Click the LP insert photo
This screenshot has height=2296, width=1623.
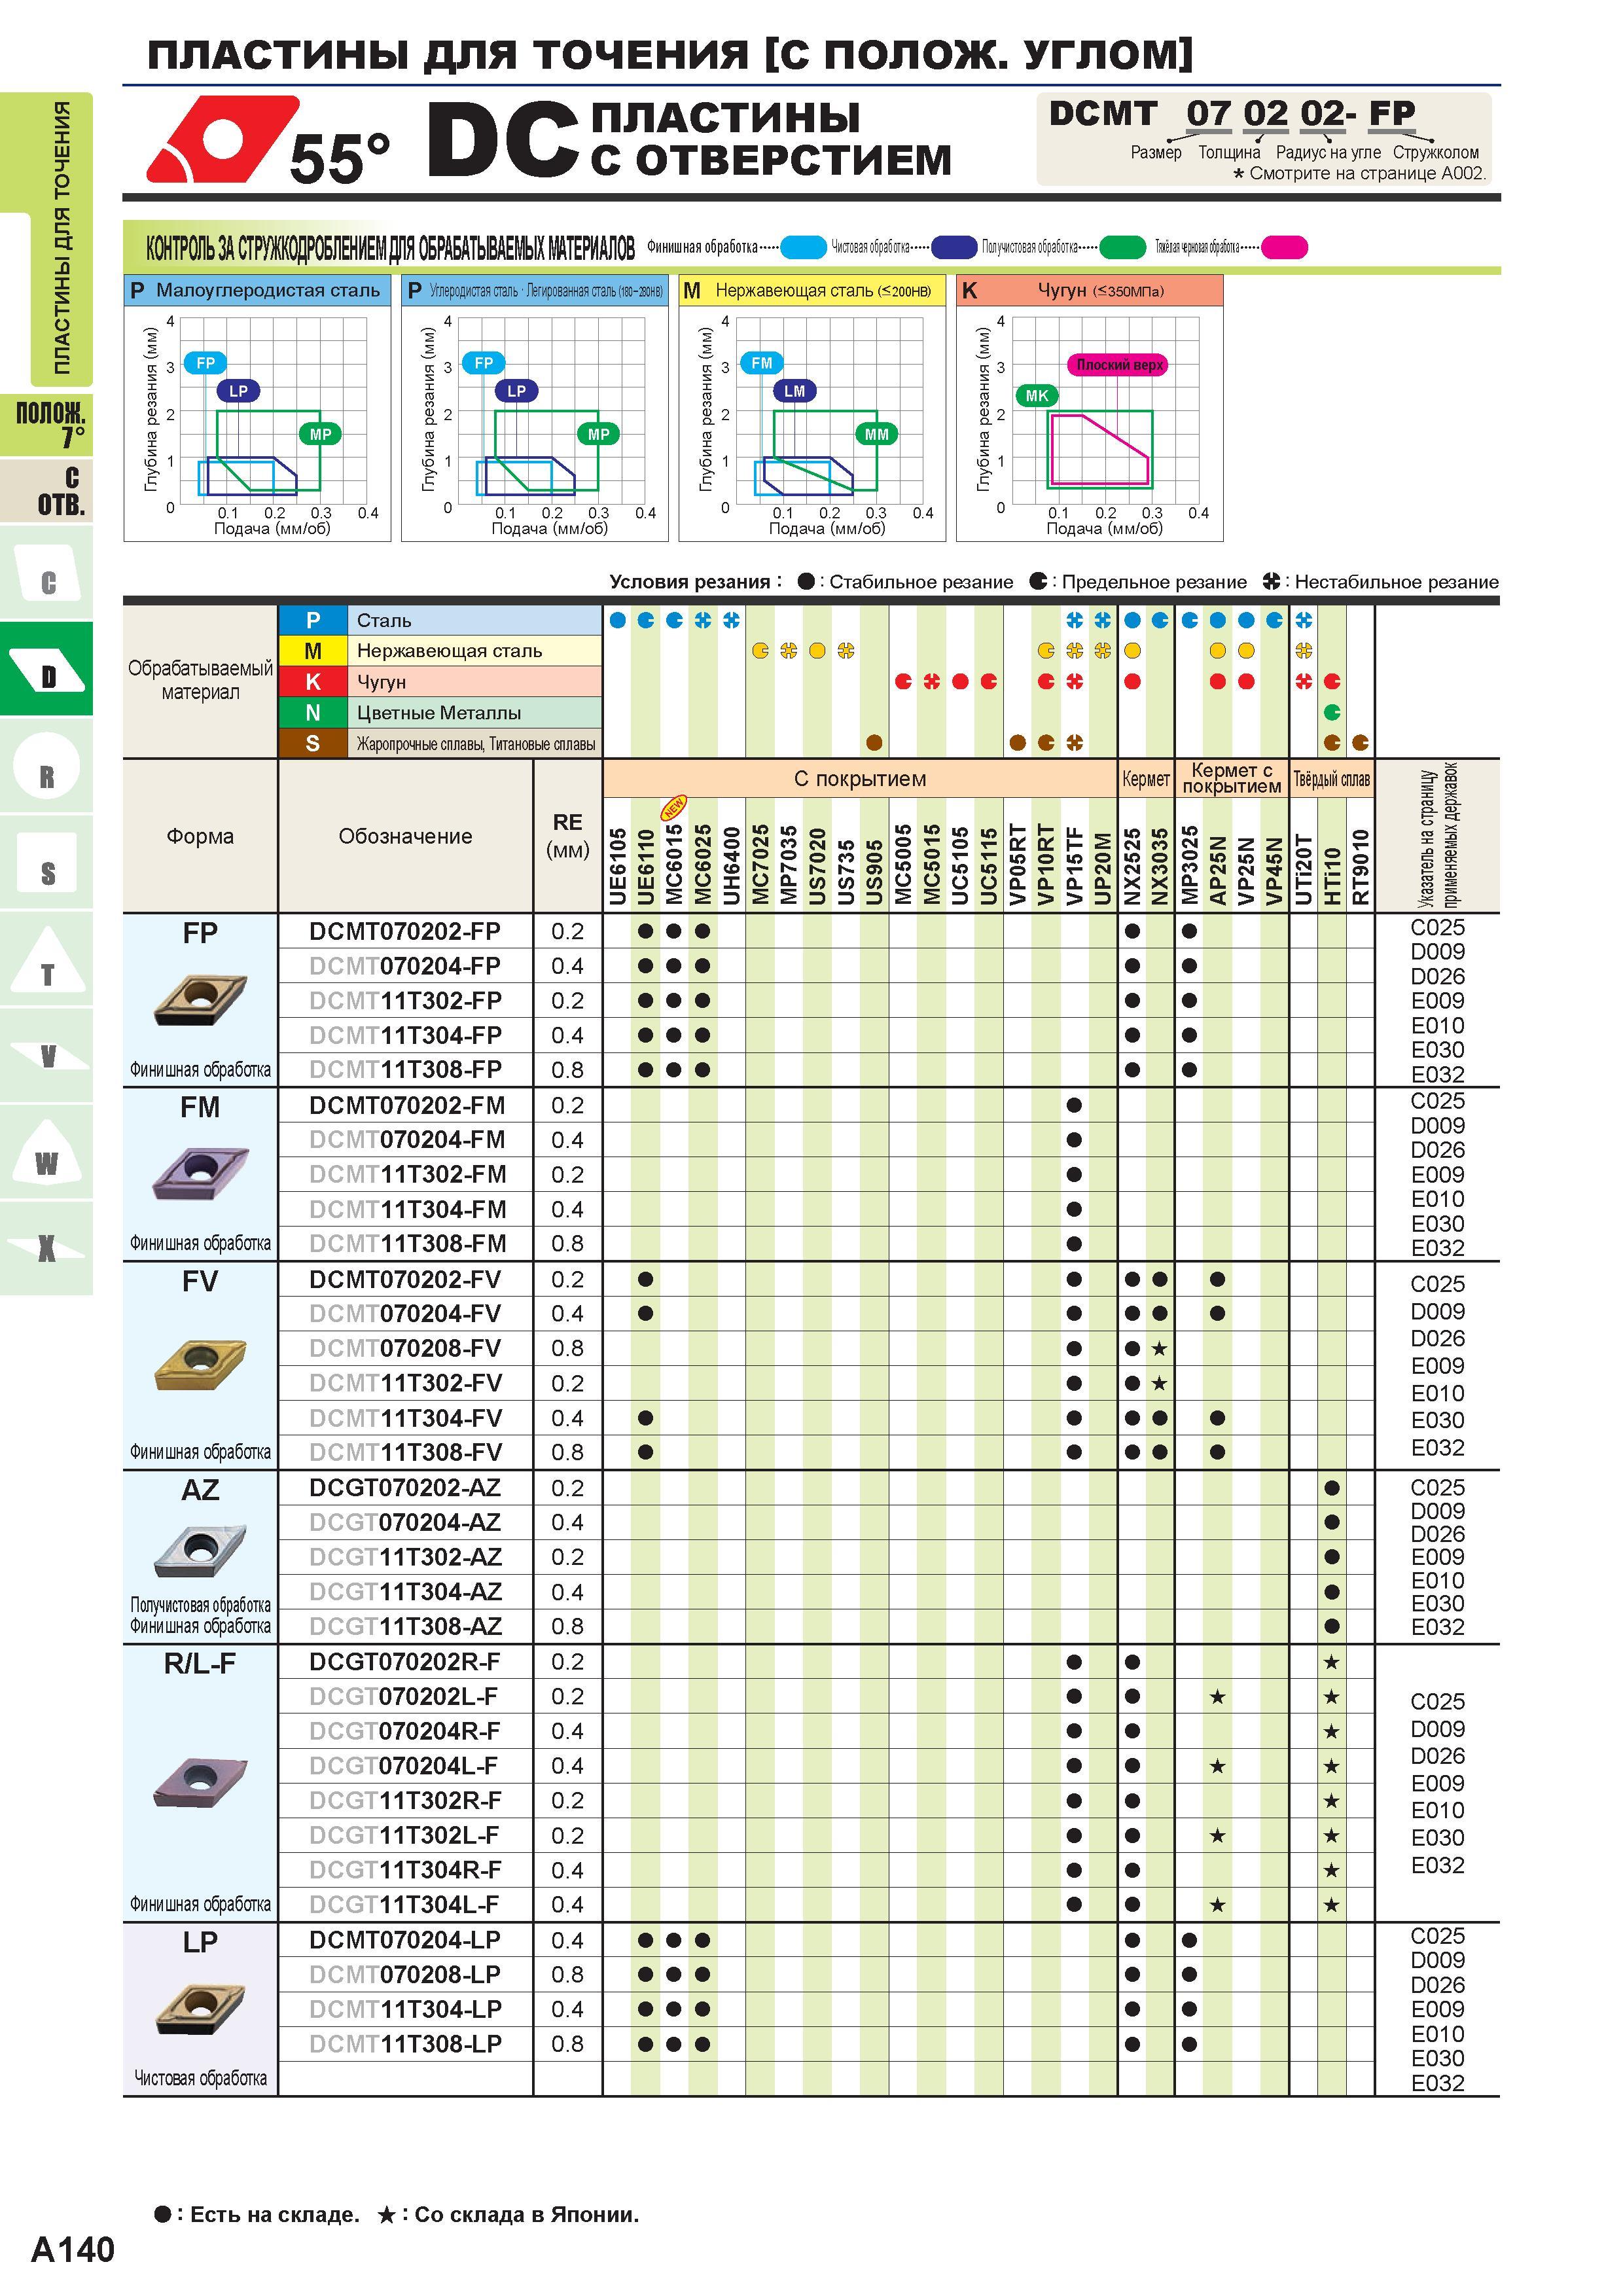point(200,2008)
